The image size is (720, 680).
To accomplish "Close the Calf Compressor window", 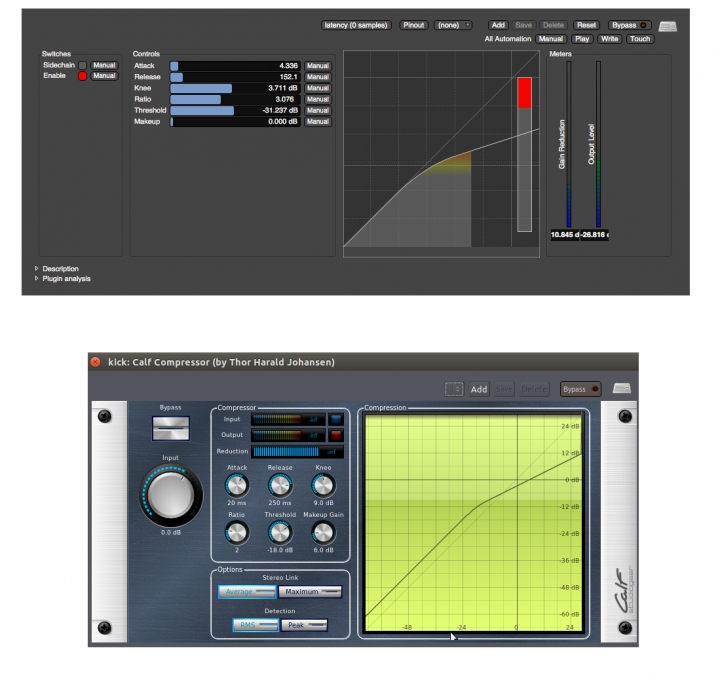I will [96, 362].
